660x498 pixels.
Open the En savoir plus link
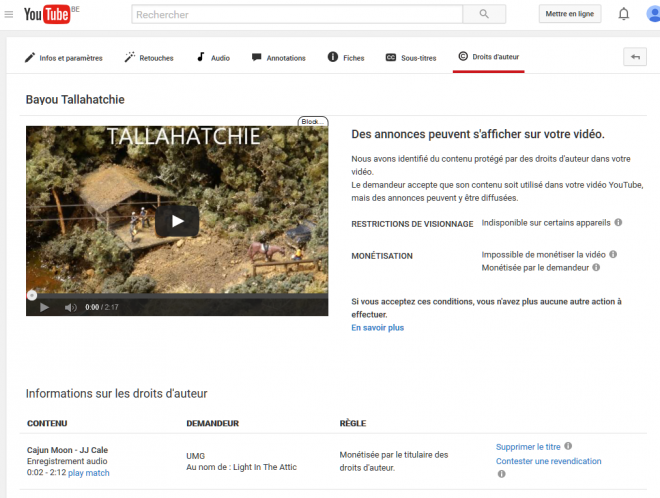(378, 328)
